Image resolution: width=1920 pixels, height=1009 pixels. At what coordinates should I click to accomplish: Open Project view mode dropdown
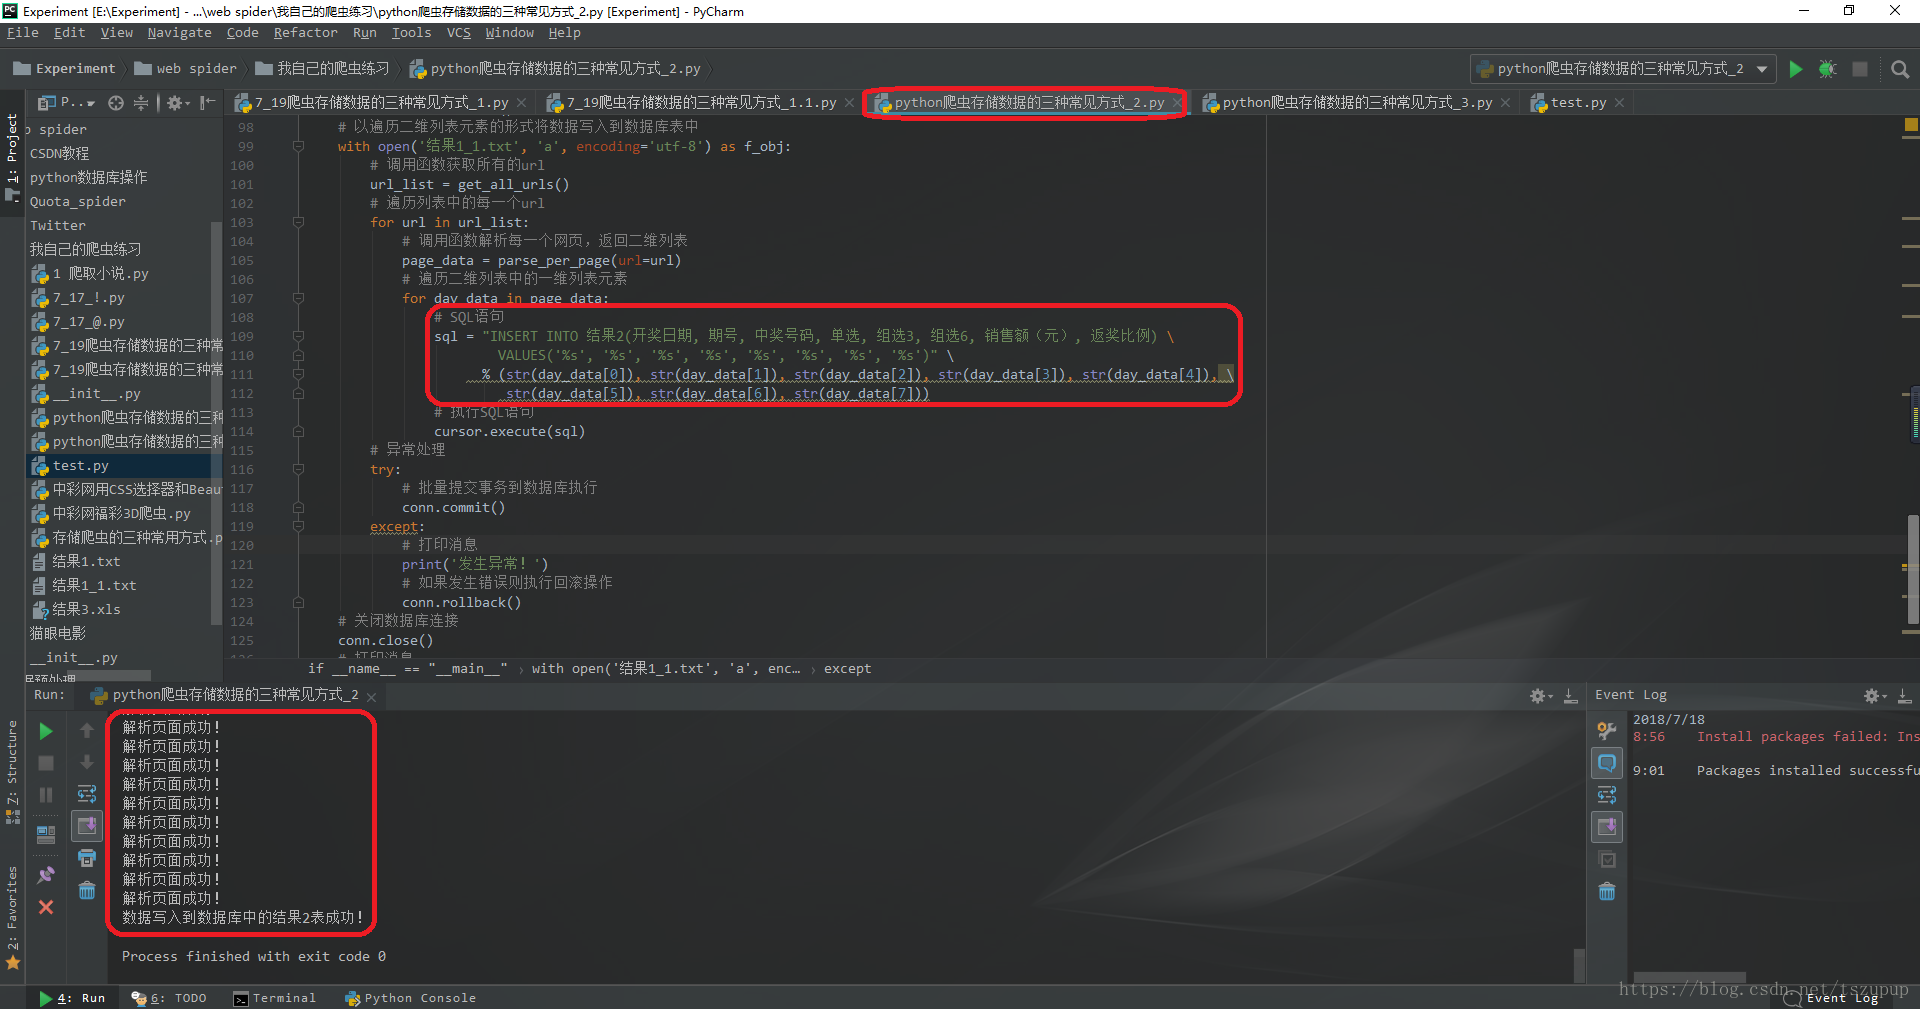pos(66,103)
